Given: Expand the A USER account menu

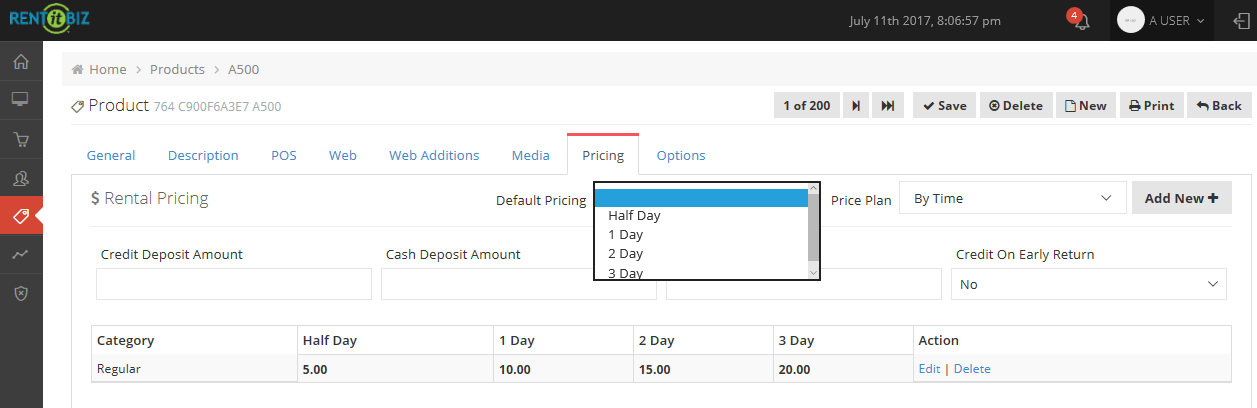Looking at the screenshot, I should coord(1161,20).
